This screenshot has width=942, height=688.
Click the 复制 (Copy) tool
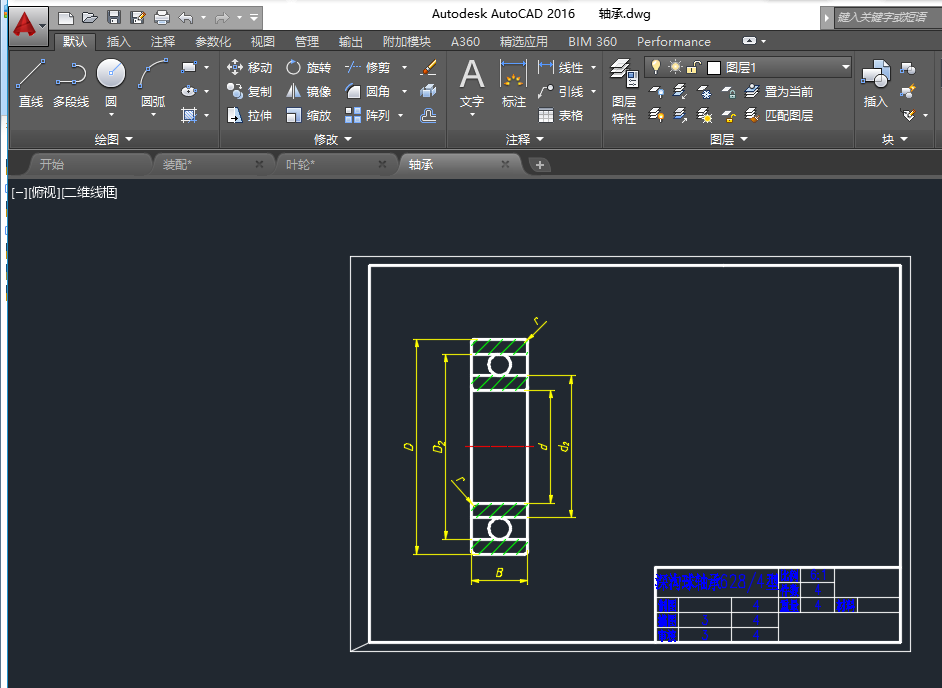point(250,91)
